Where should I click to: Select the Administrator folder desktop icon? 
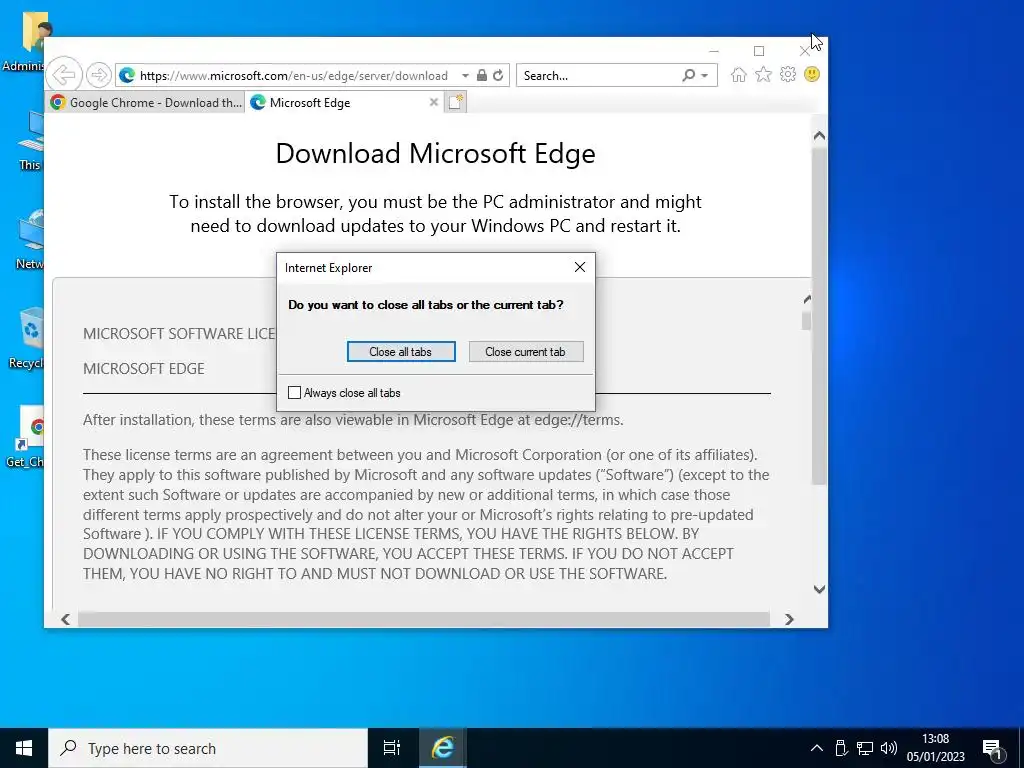pyautogui.click(x=27, y=41)
